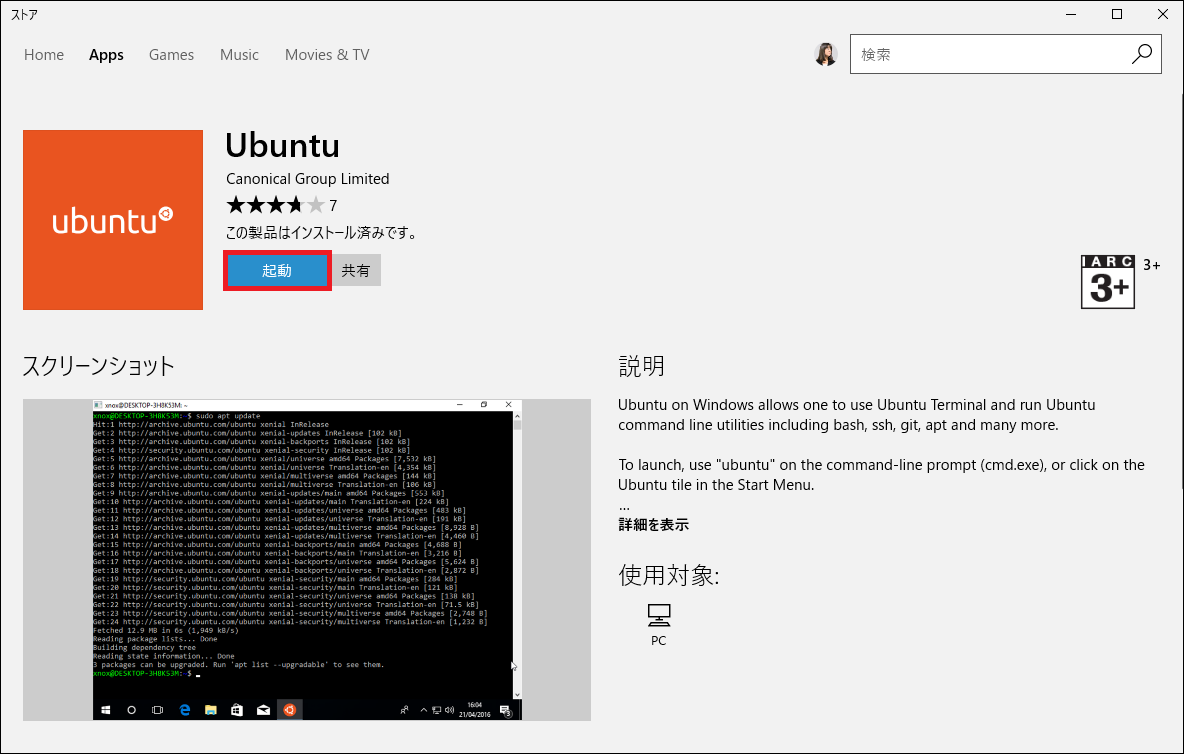This screenshot has height=754, width=1184.
Task: Click the 説明 section heading
Action: tap(641, 366)
